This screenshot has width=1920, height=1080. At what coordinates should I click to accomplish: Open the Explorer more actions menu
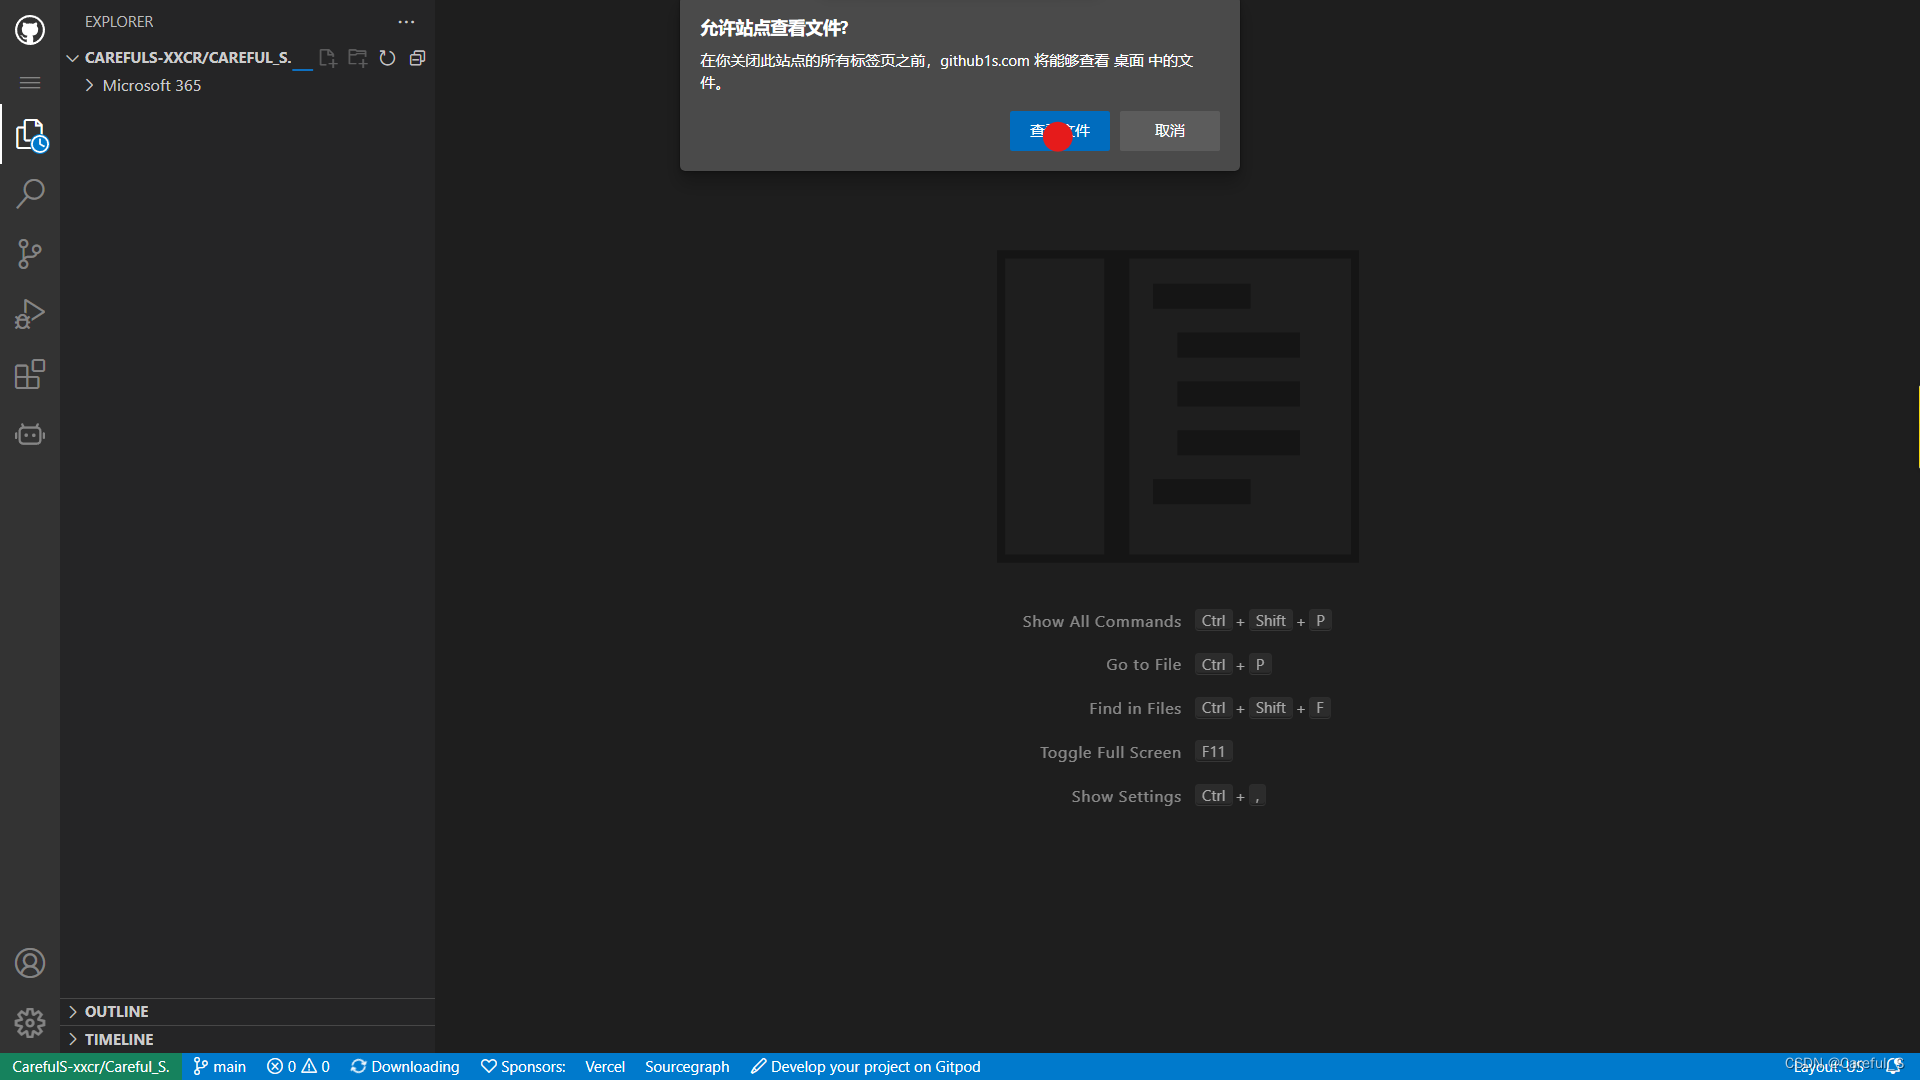[406, 22]
